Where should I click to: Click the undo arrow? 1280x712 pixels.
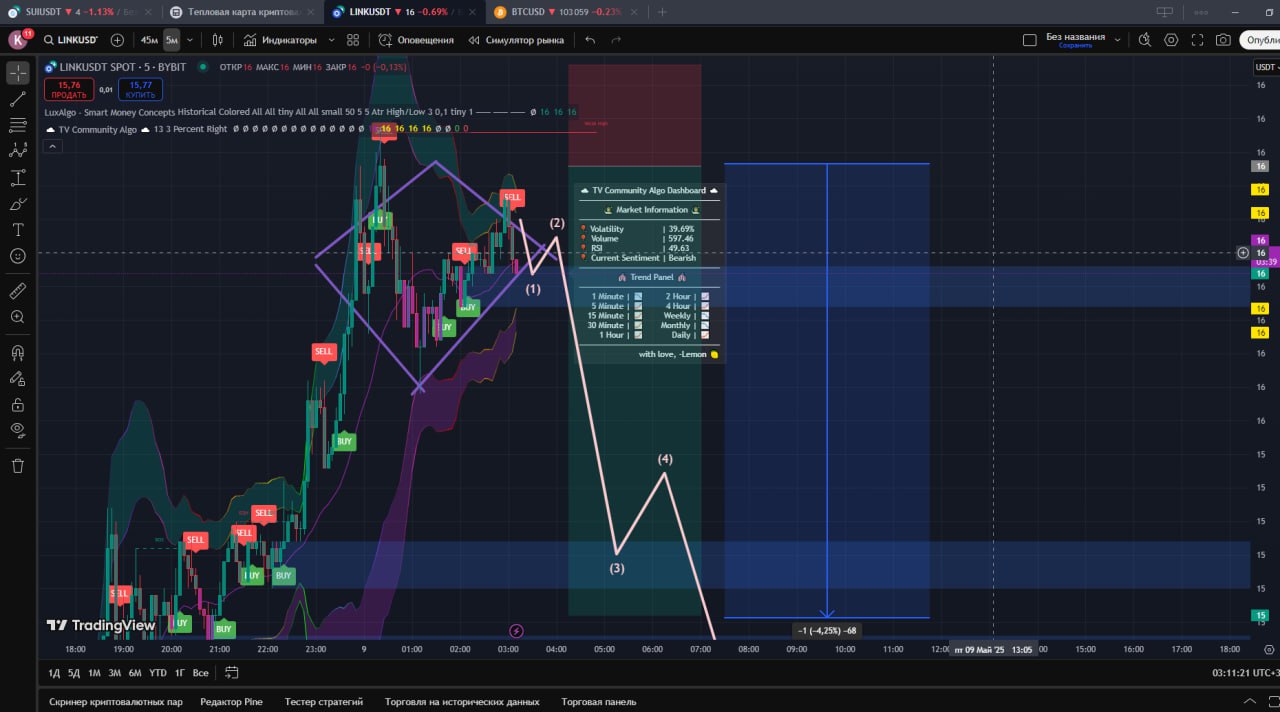[590, 40]
